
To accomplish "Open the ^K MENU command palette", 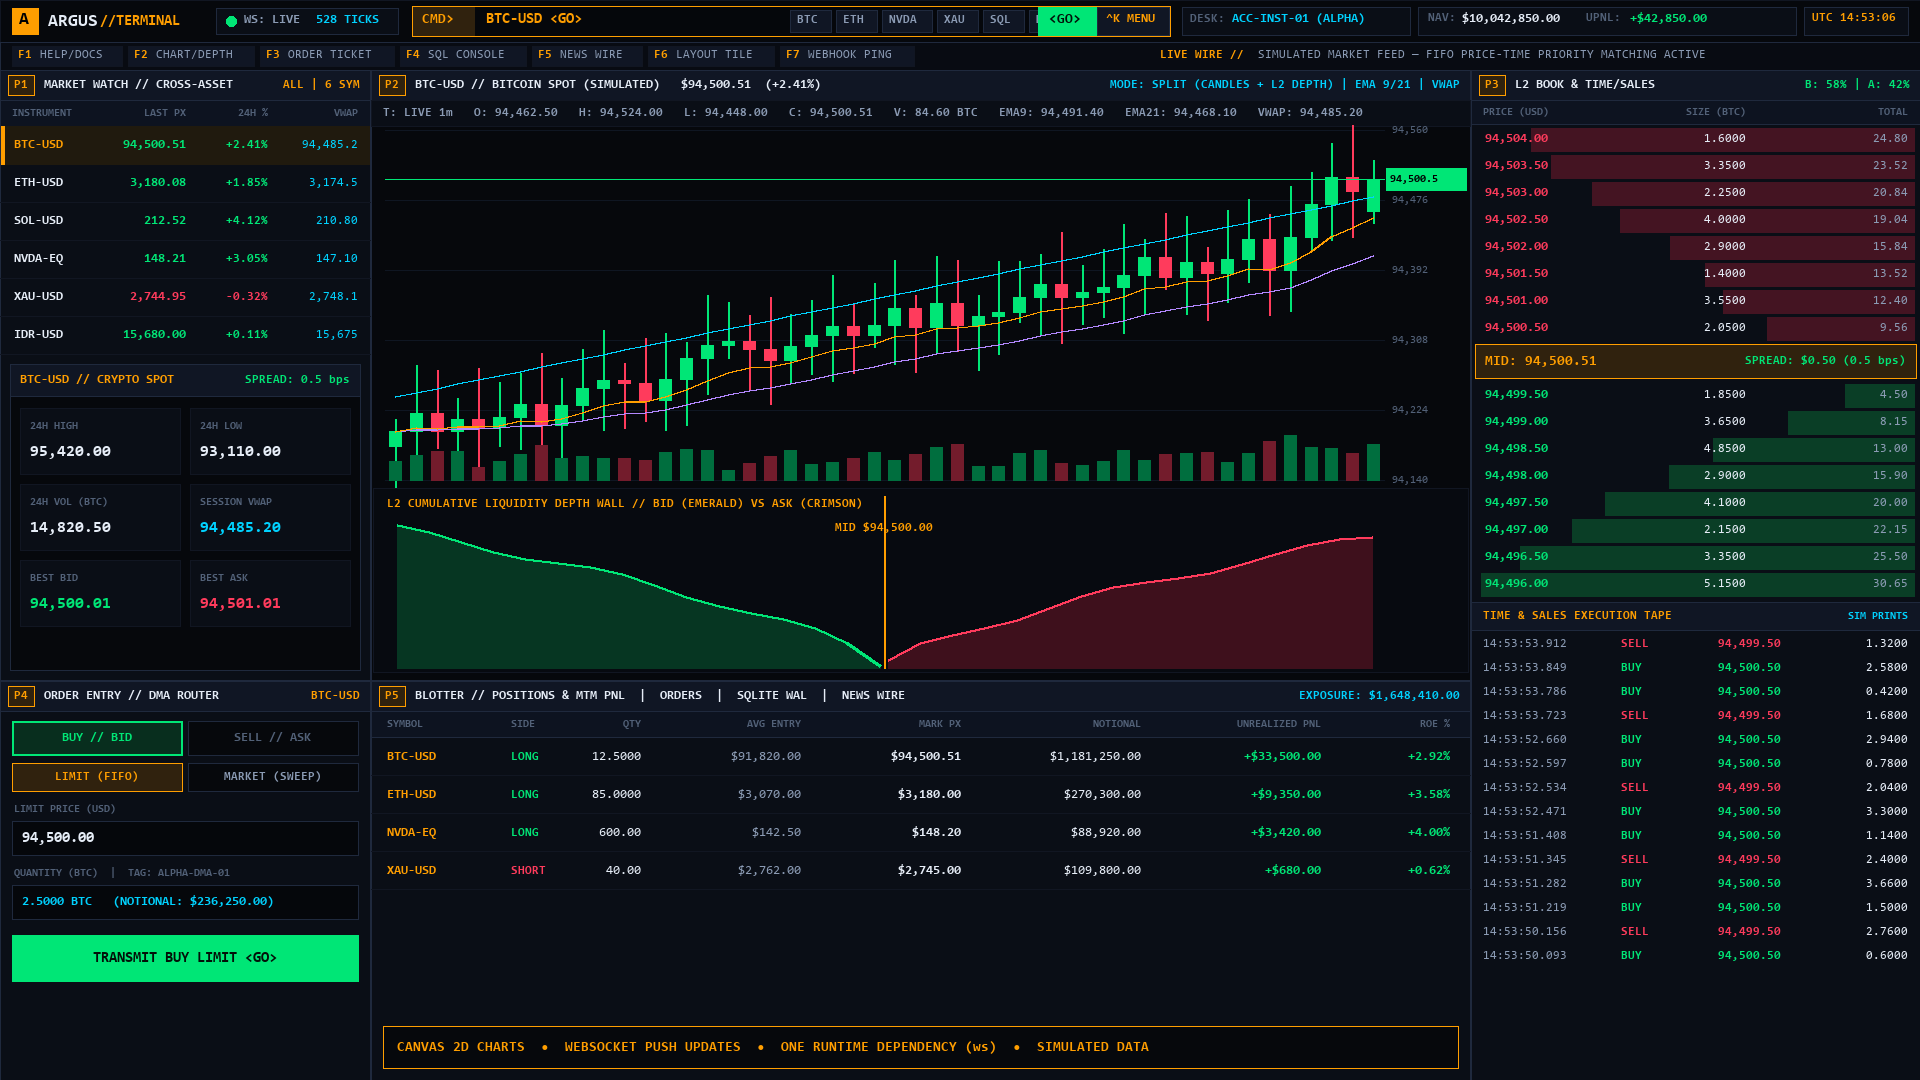I will [x=1131, y=20].
